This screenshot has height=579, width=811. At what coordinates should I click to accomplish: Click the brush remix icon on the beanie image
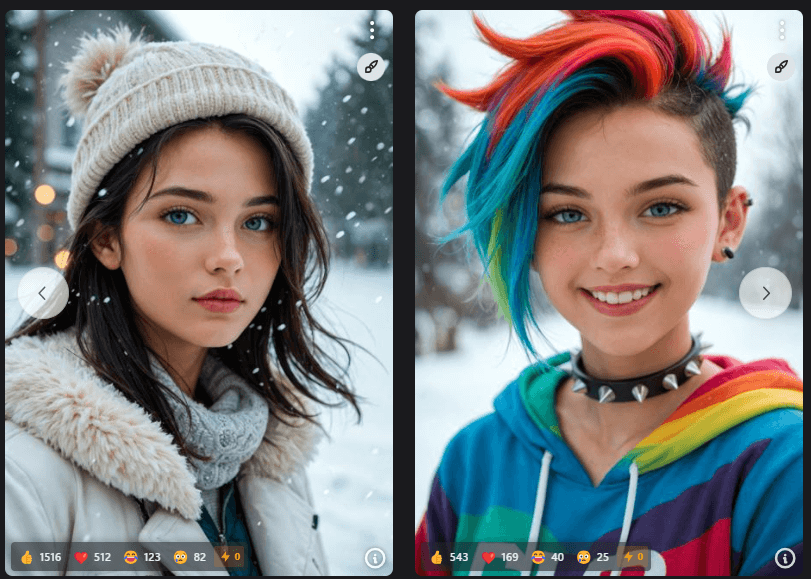(371, 67)
